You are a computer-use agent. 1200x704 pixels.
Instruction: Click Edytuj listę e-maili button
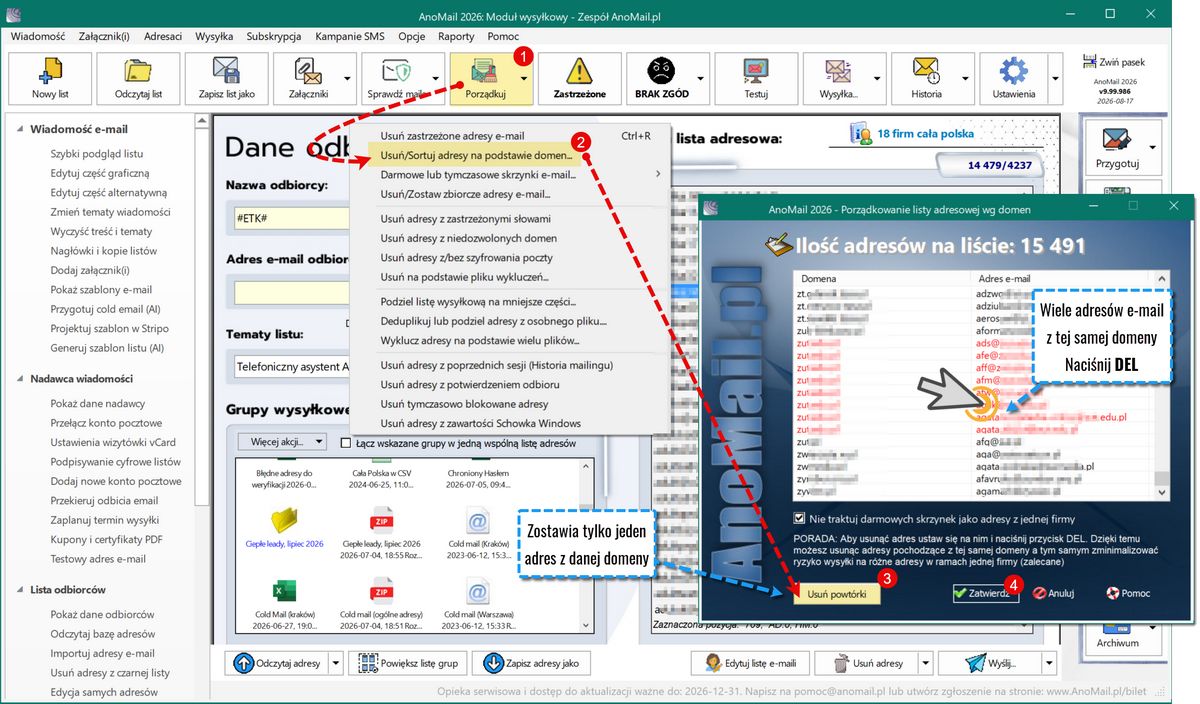tap(750, 663)
